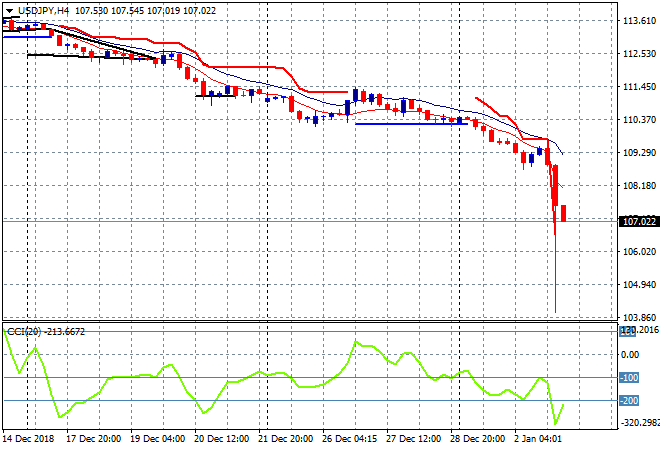Click the 14 Dec 2018 date label
Viewport: 660px width, 450px height.
click(29, 439)
